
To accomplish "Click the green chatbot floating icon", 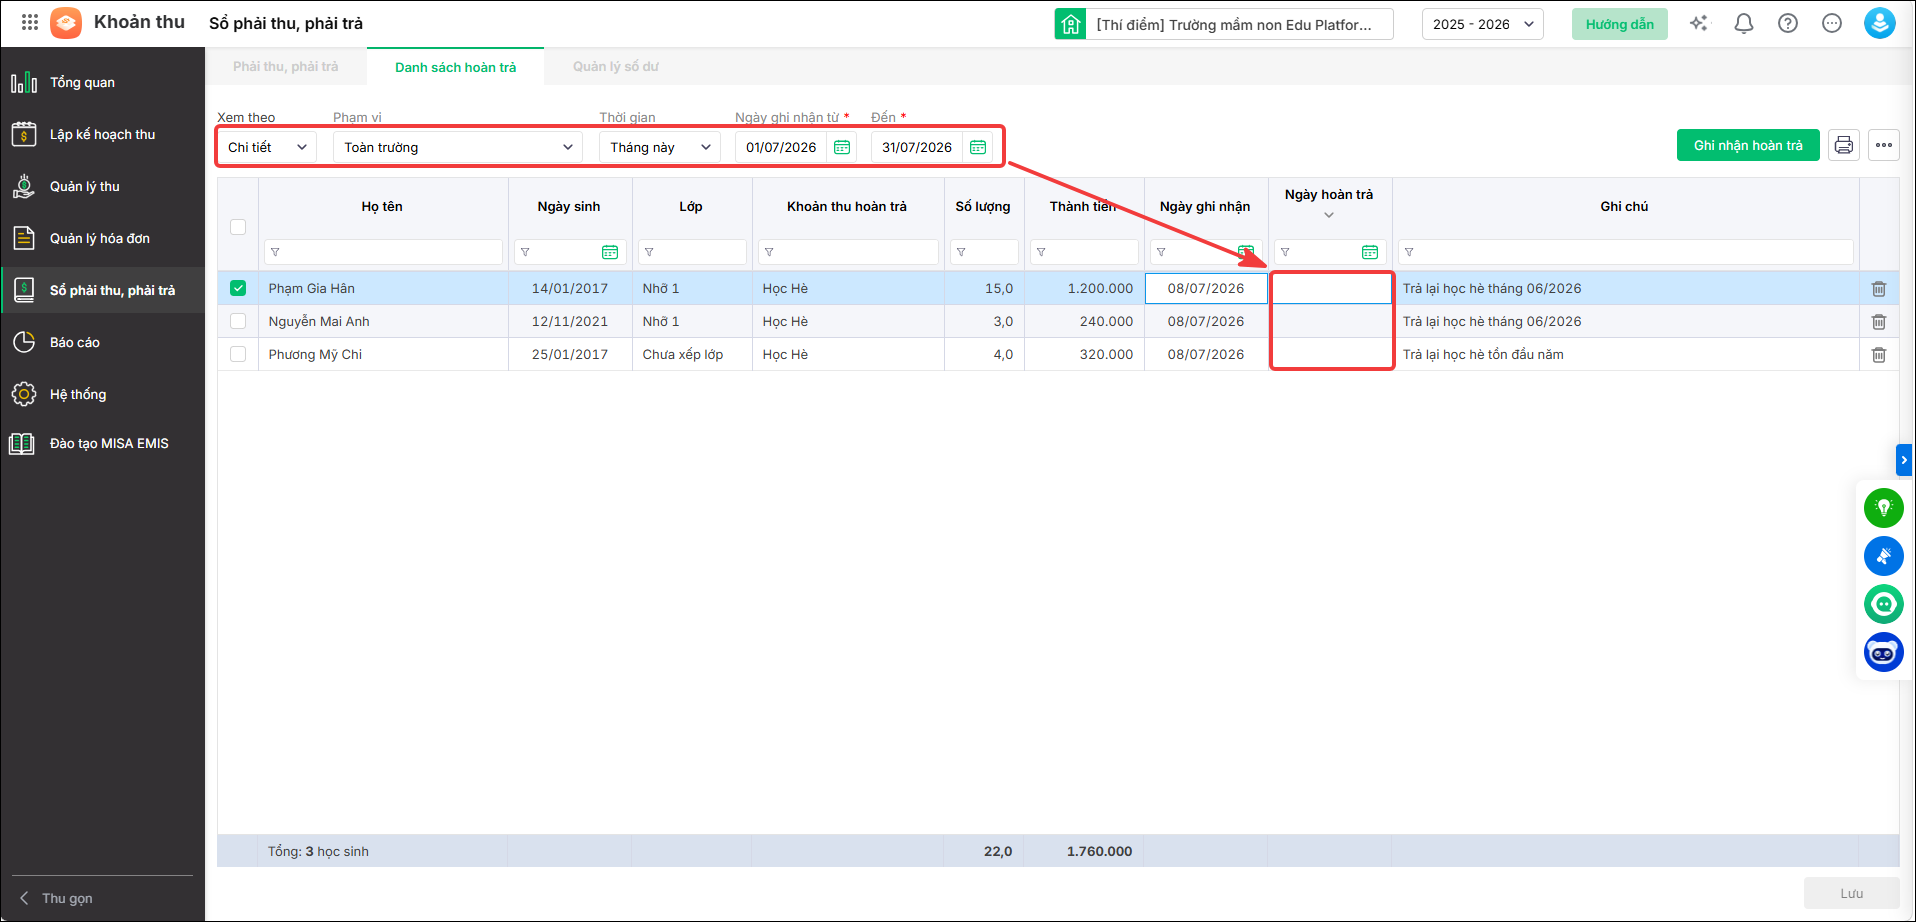I will click(x=1884, y=604).
